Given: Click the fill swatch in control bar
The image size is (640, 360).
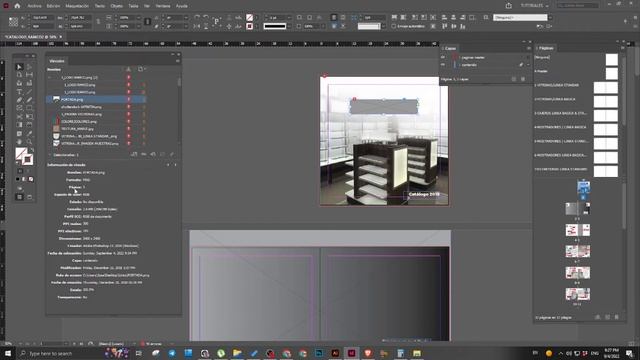Looking at the screenshot, I should click(x=249, y=18).
